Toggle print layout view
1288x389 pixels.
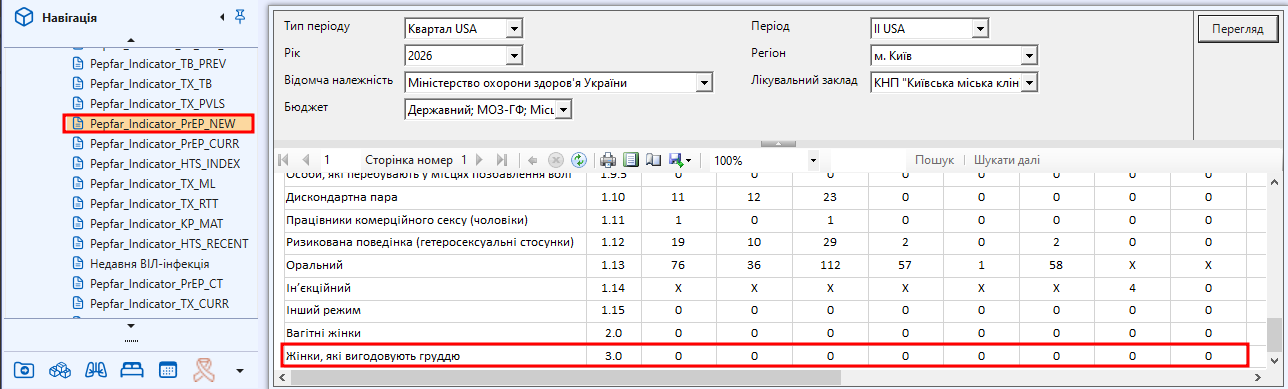630,160
